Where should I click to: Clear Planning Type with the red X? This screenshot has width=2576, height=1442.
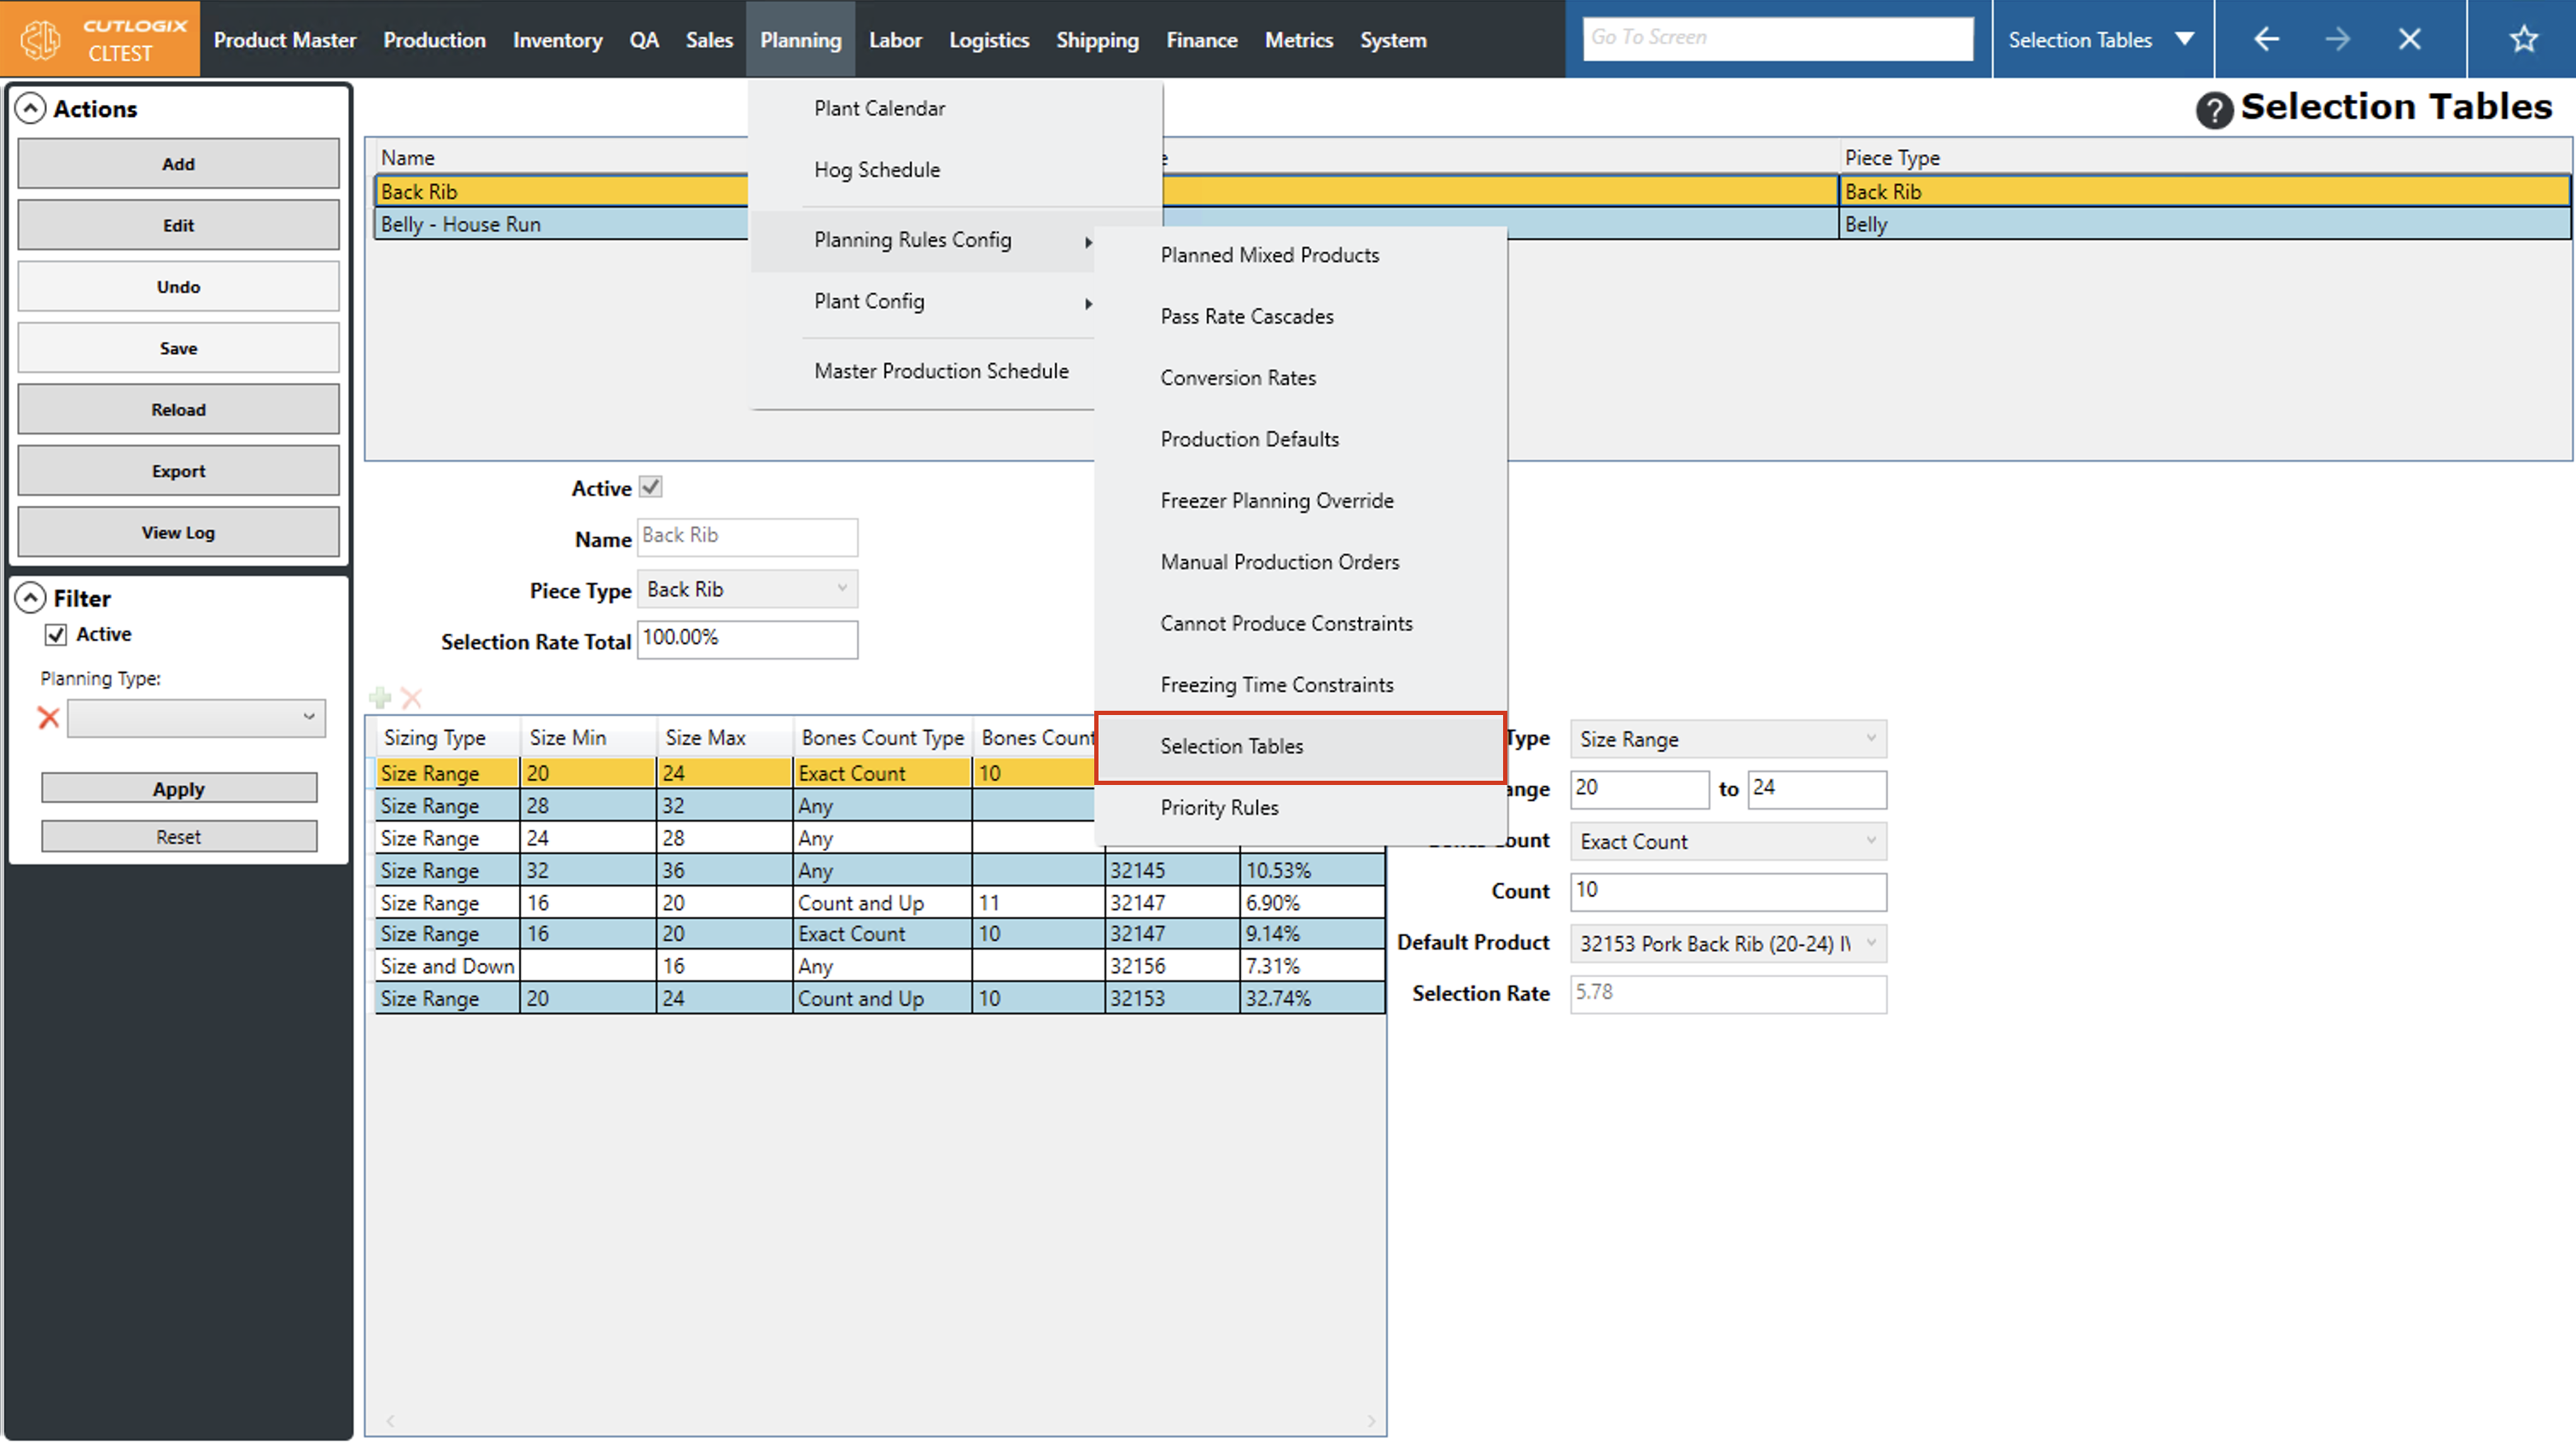[x=48, y=717]
